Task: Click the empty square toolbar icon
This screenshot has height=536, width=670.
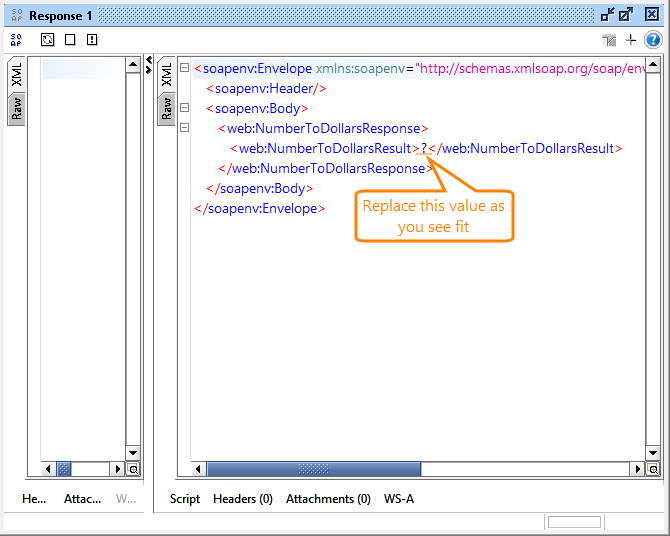Action: tap(70, 40)
